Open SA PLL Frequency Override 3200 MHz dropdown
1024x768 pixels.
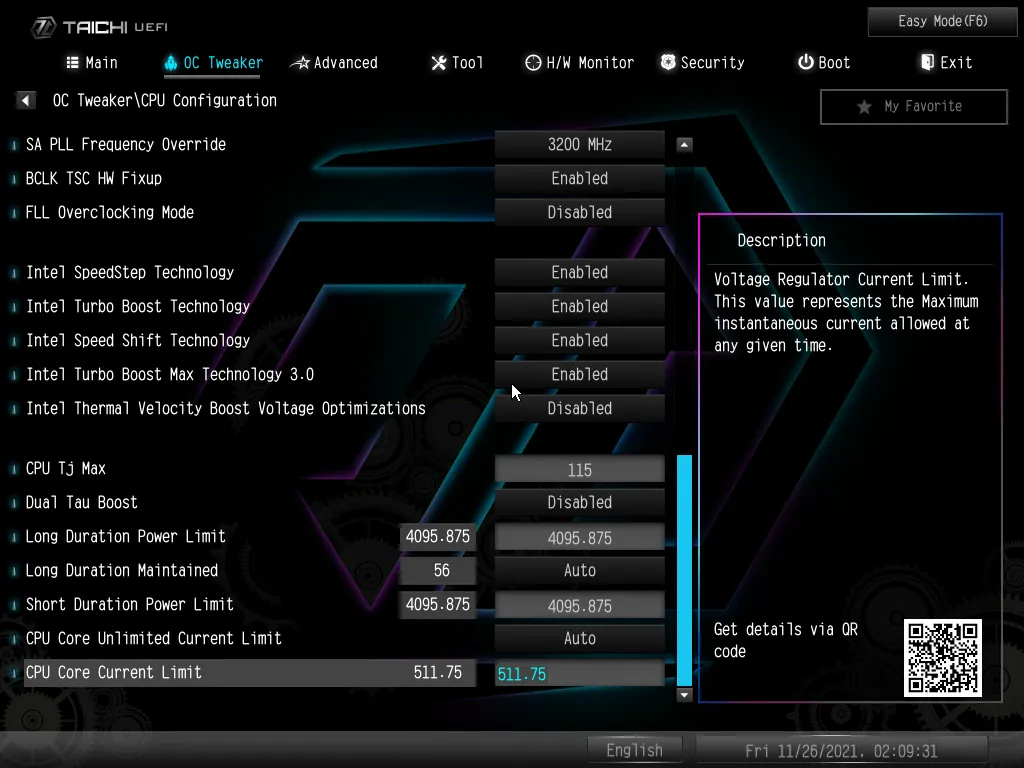[580, 144]
